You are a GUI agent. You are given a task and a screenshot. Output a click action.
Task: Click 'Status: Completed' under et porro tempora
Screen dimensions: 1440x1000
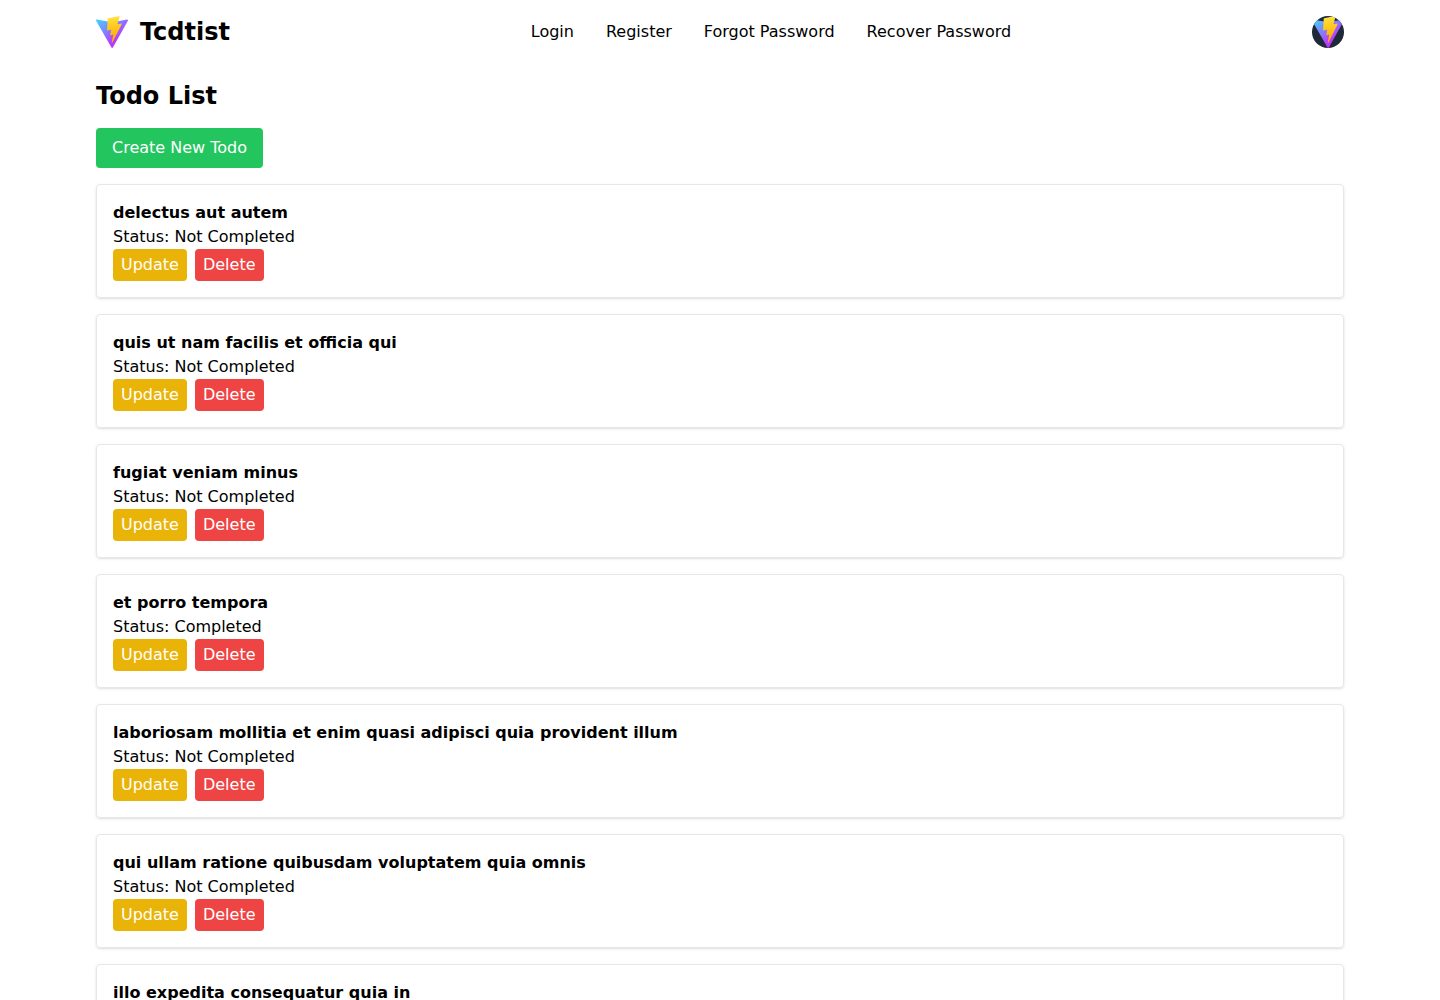(x=187, y=626)
